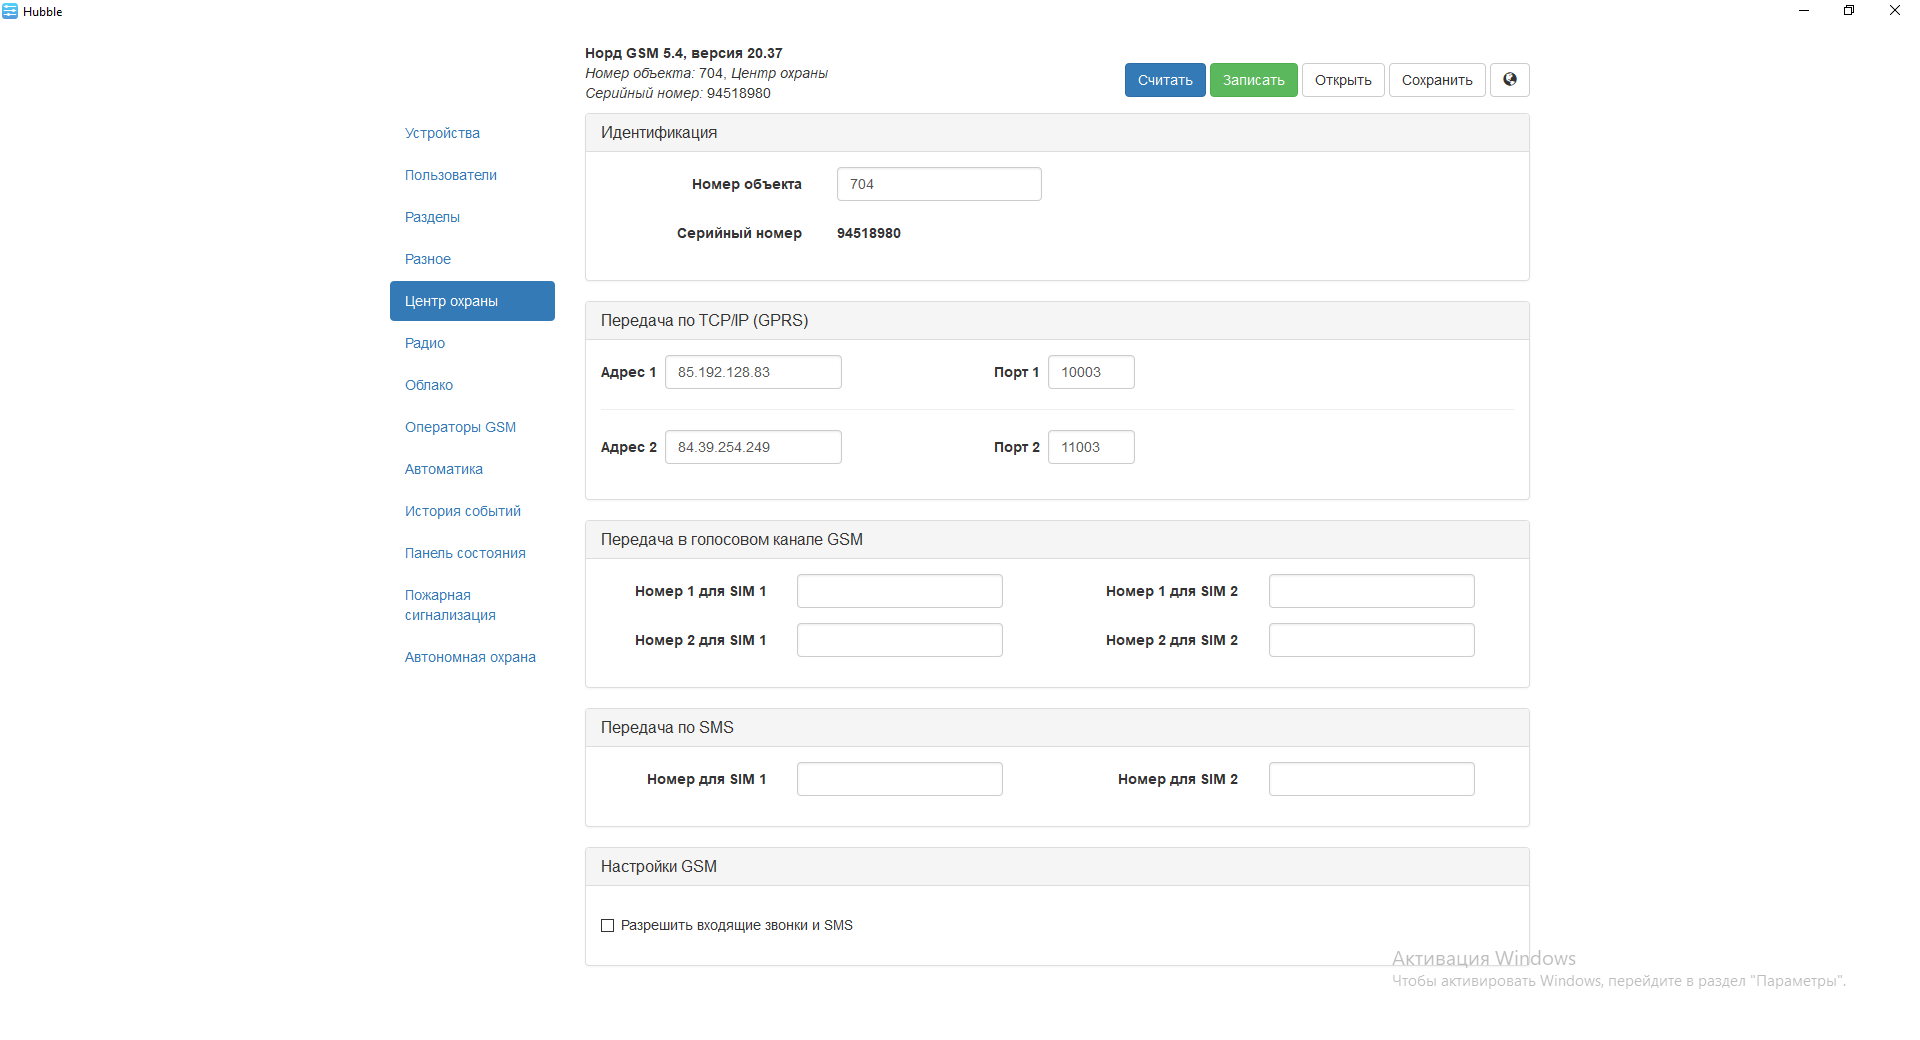Restore down the Hubble window

pos(1849,11)
